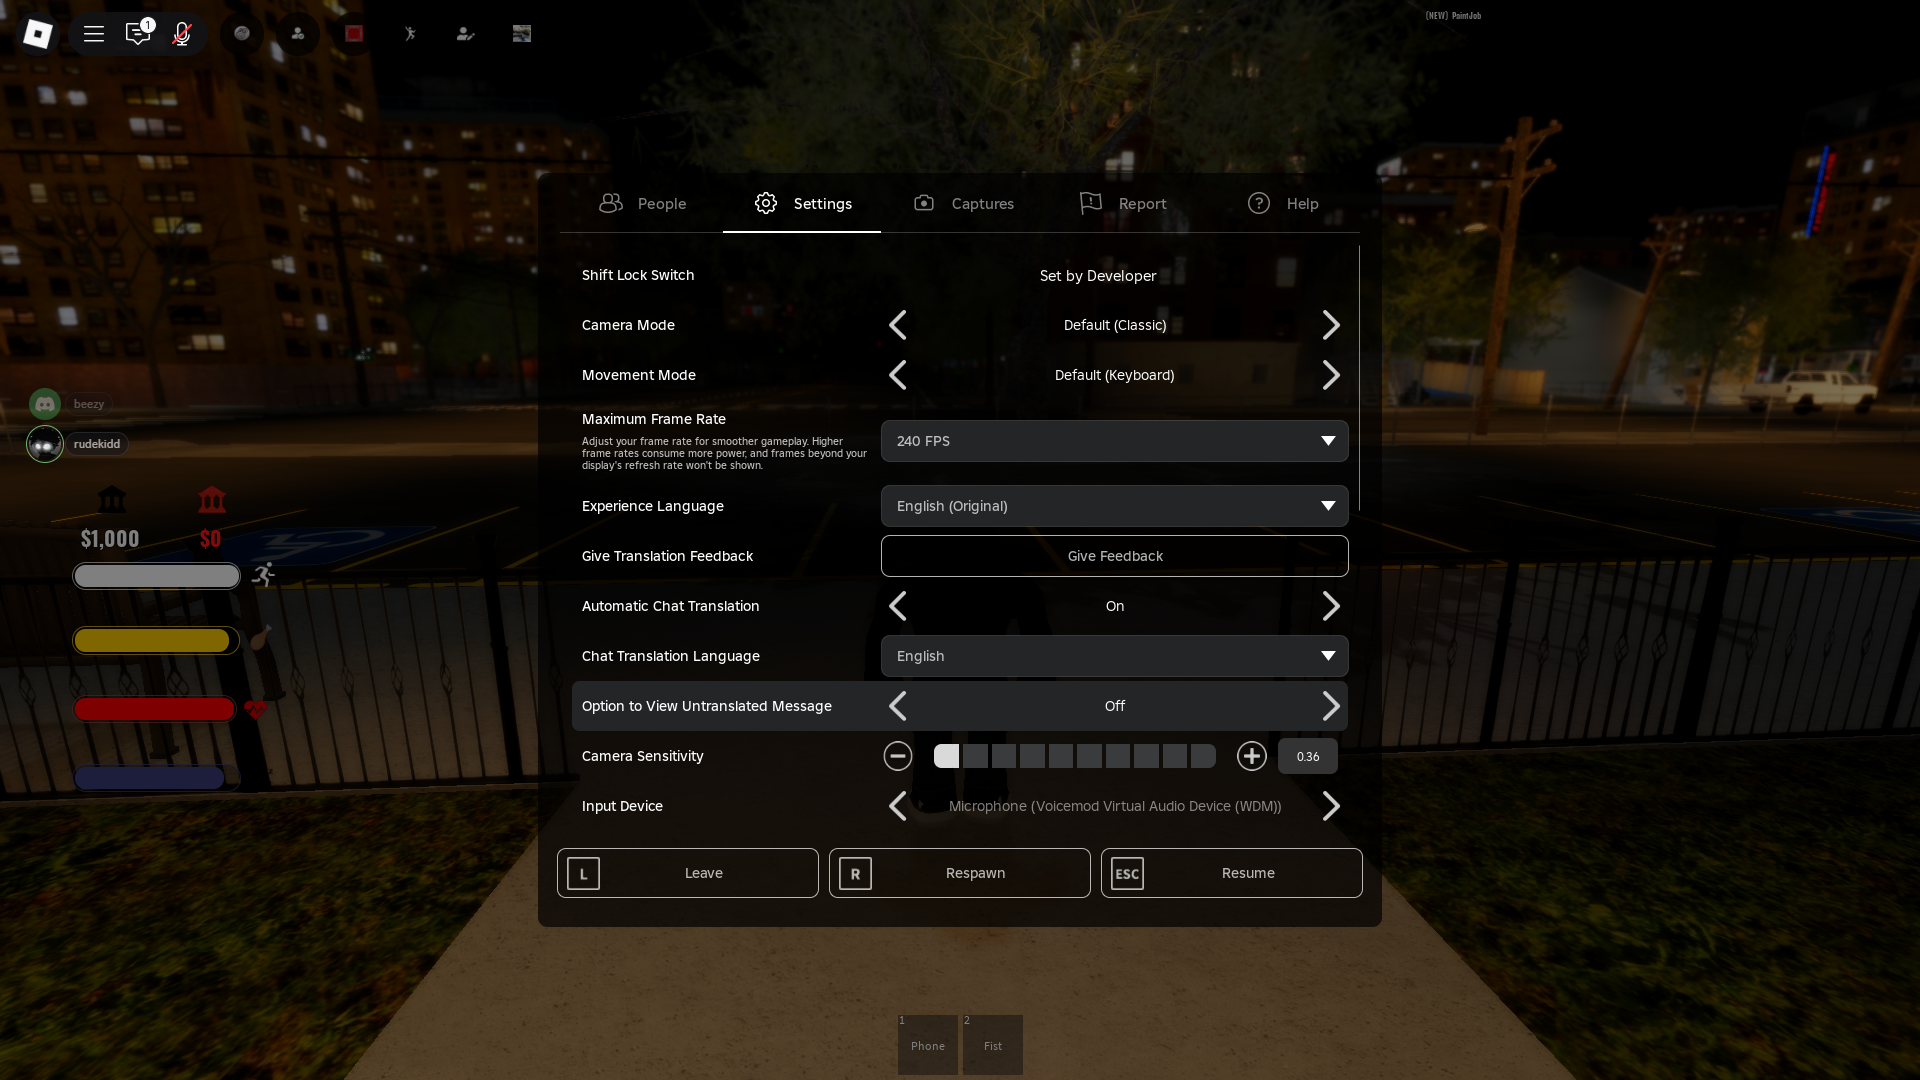
Task: Open the chat icon with notification badge
Action: point(138,34)
